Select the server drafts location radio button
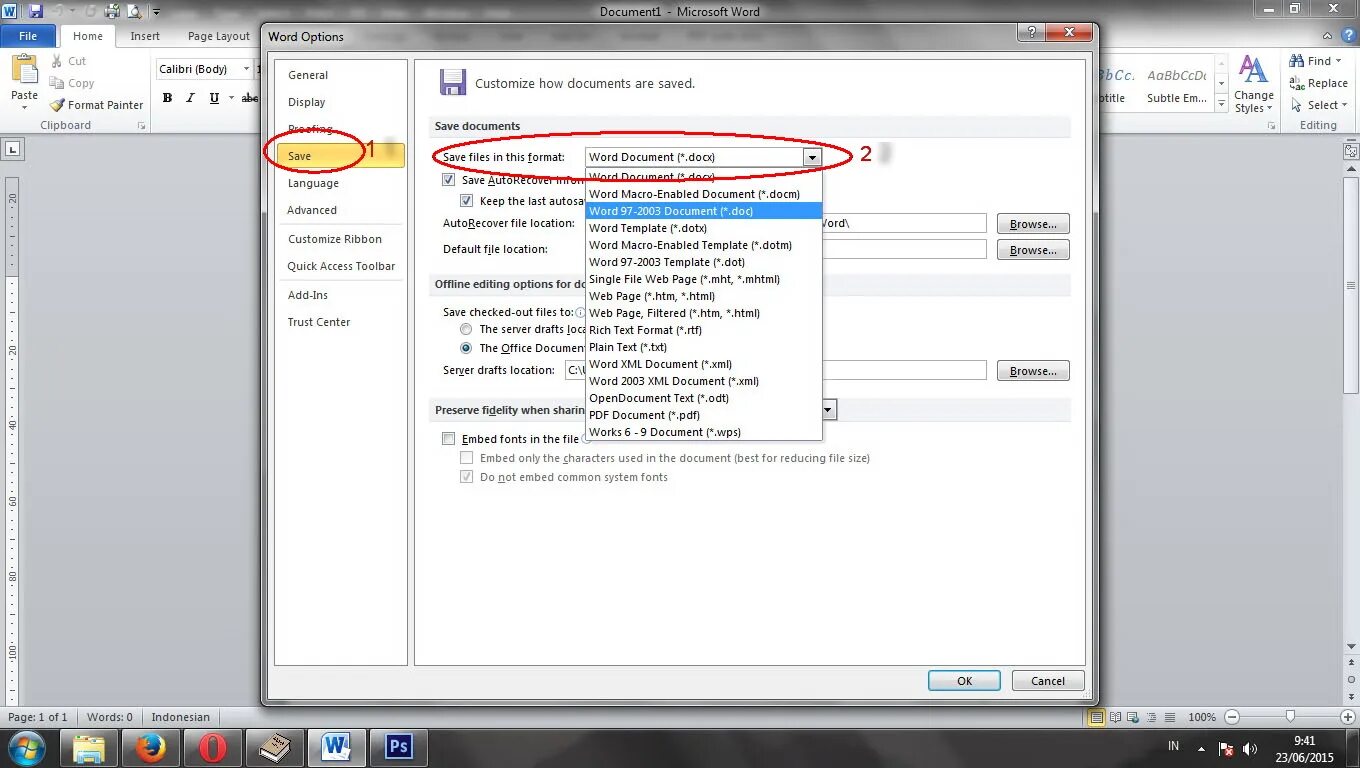The image size is (1360, 768). pos(466,329)
